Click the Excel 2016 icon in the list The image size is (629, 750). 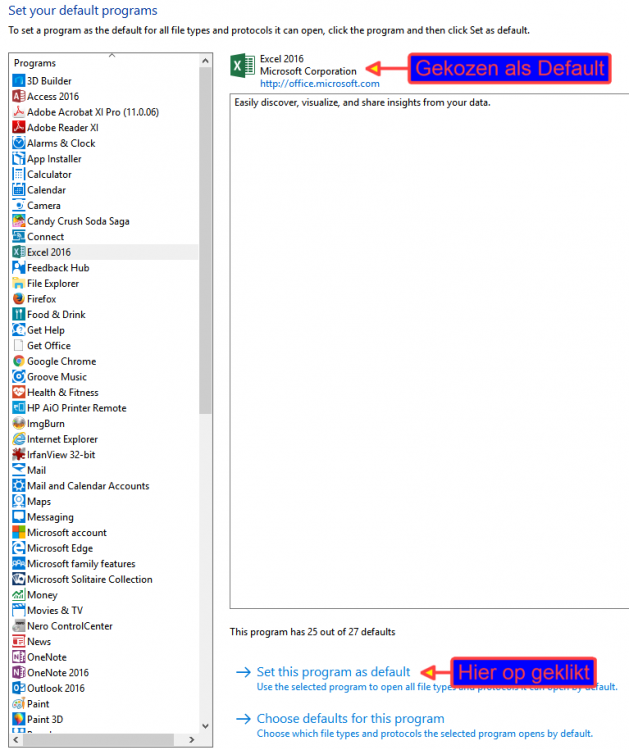point(19,252)
